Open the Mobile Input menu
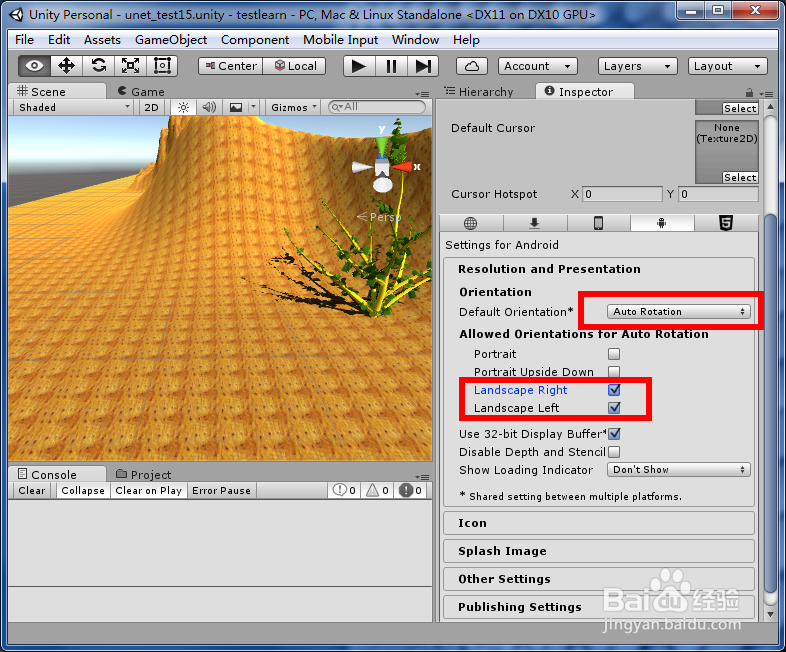786x652 pixels. (x=340, y=40)
